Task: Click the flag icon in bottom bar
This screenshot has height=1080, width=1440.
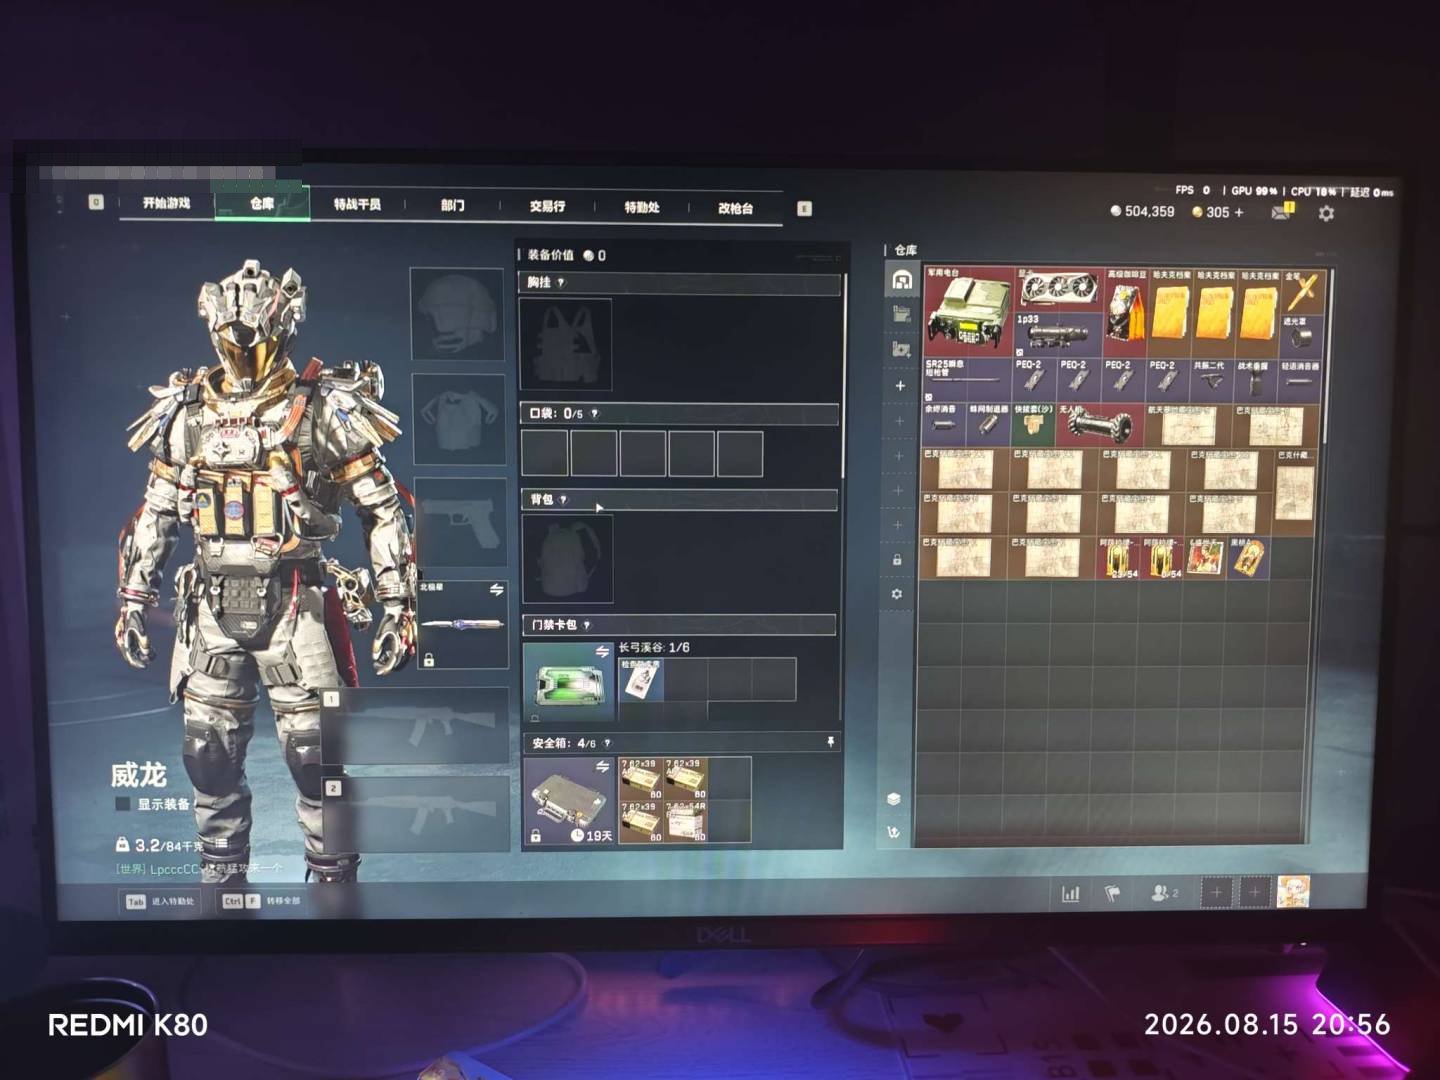Action: click(1112, 892)
